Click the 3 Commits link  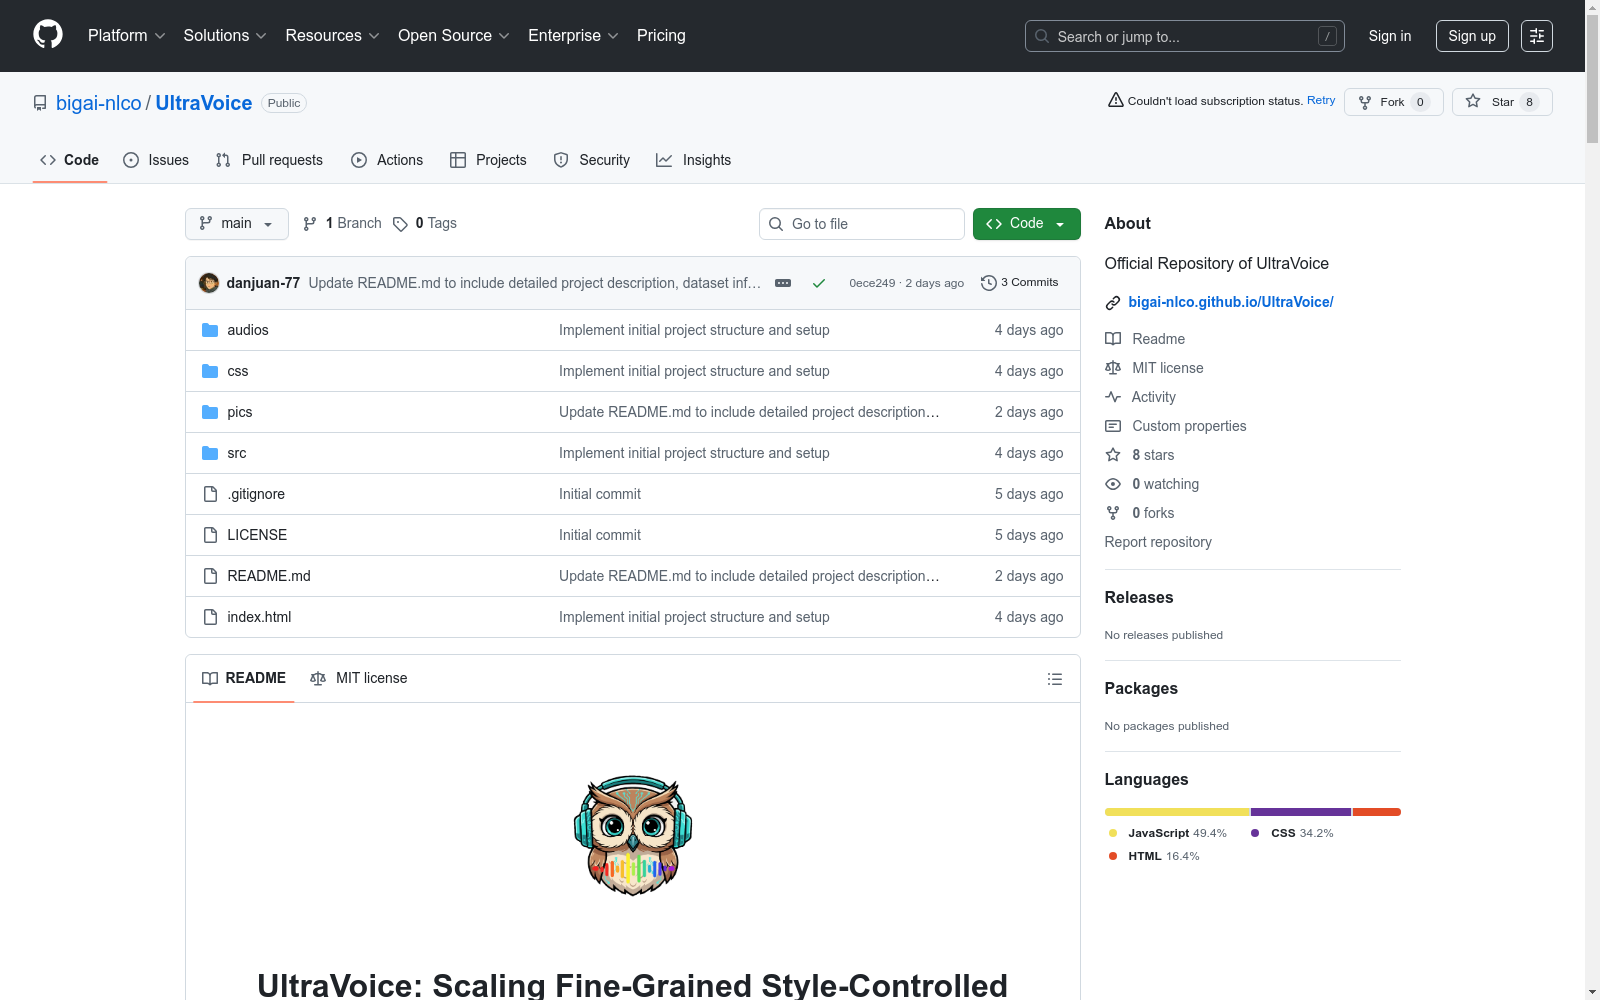point(1020,283)
